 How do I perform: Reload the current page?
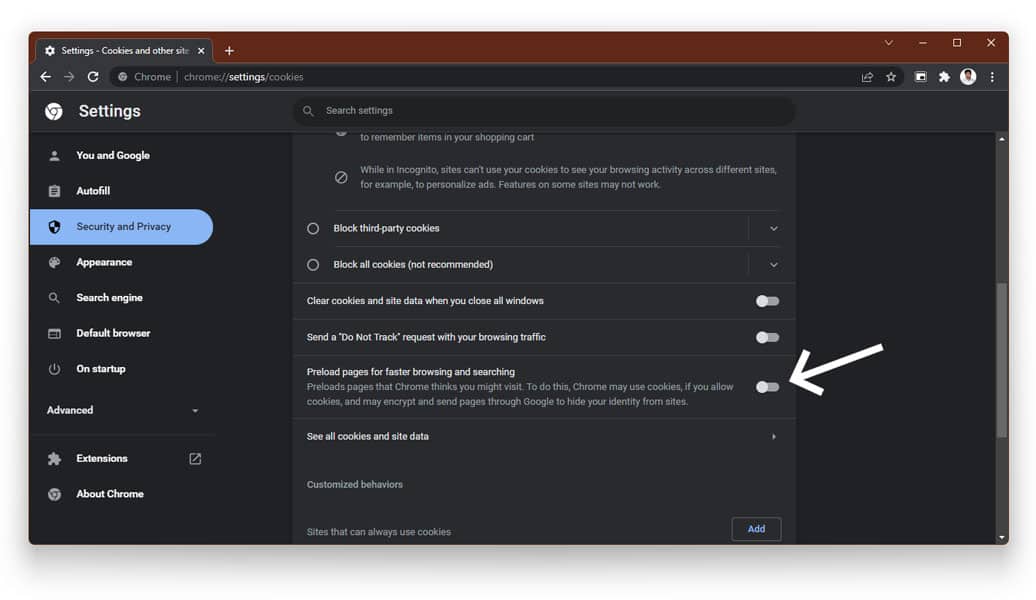[93, 77]
